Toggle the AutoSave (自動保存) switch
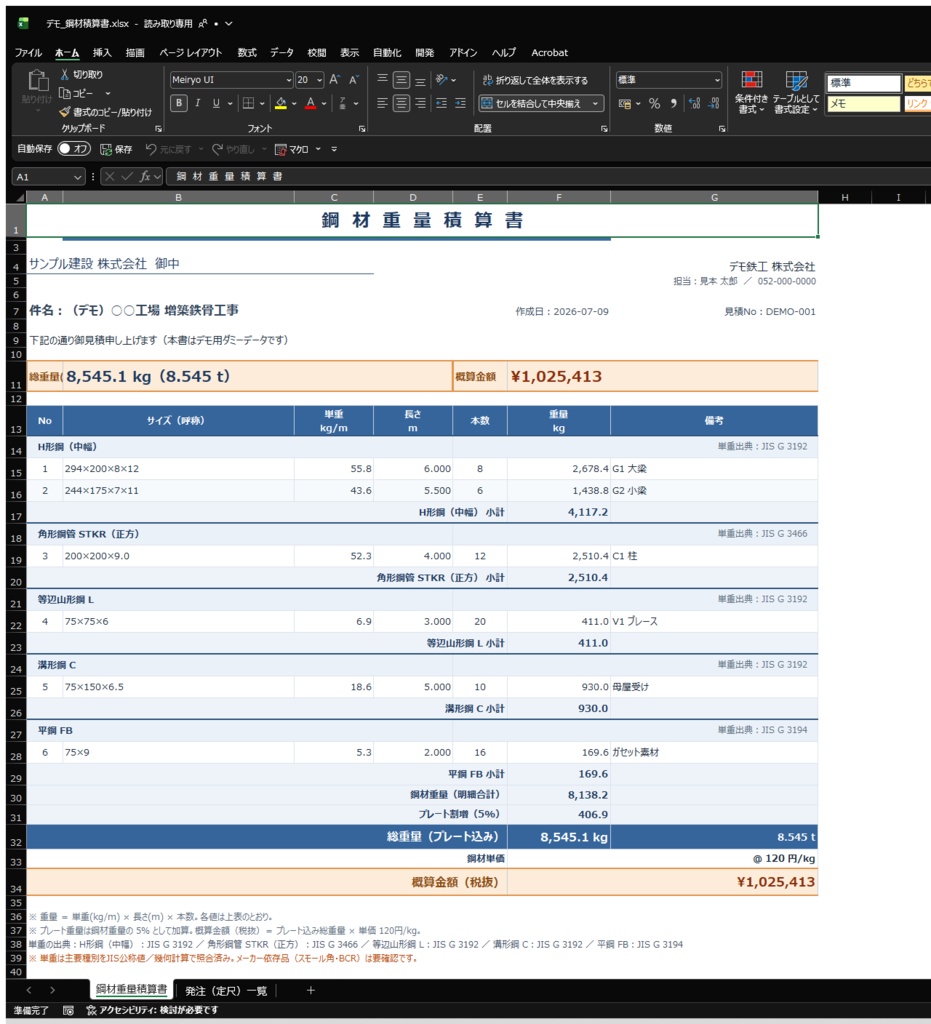Image resolution: width=931 pixels, height=1024 pixels. point(74,149)
